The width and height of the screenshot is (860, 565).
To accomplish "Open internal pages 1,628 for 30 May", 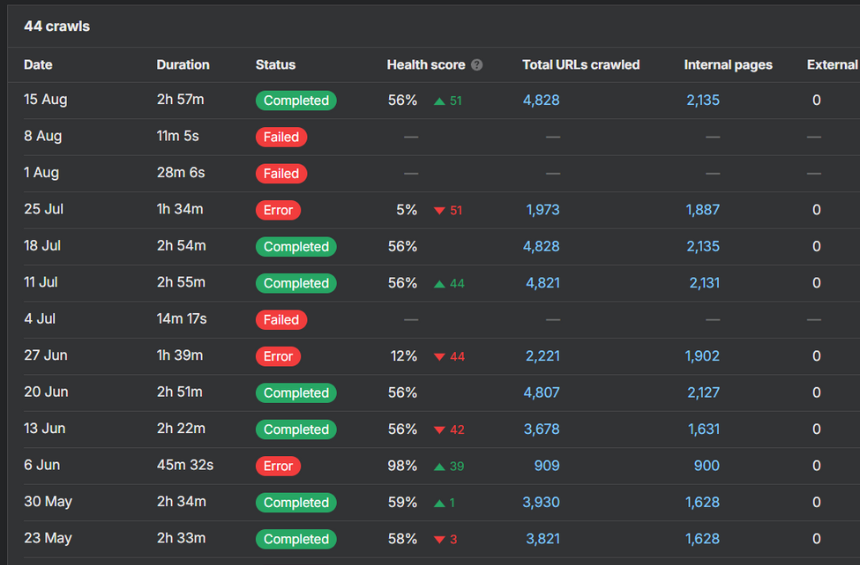I will [x=703, y=502].
